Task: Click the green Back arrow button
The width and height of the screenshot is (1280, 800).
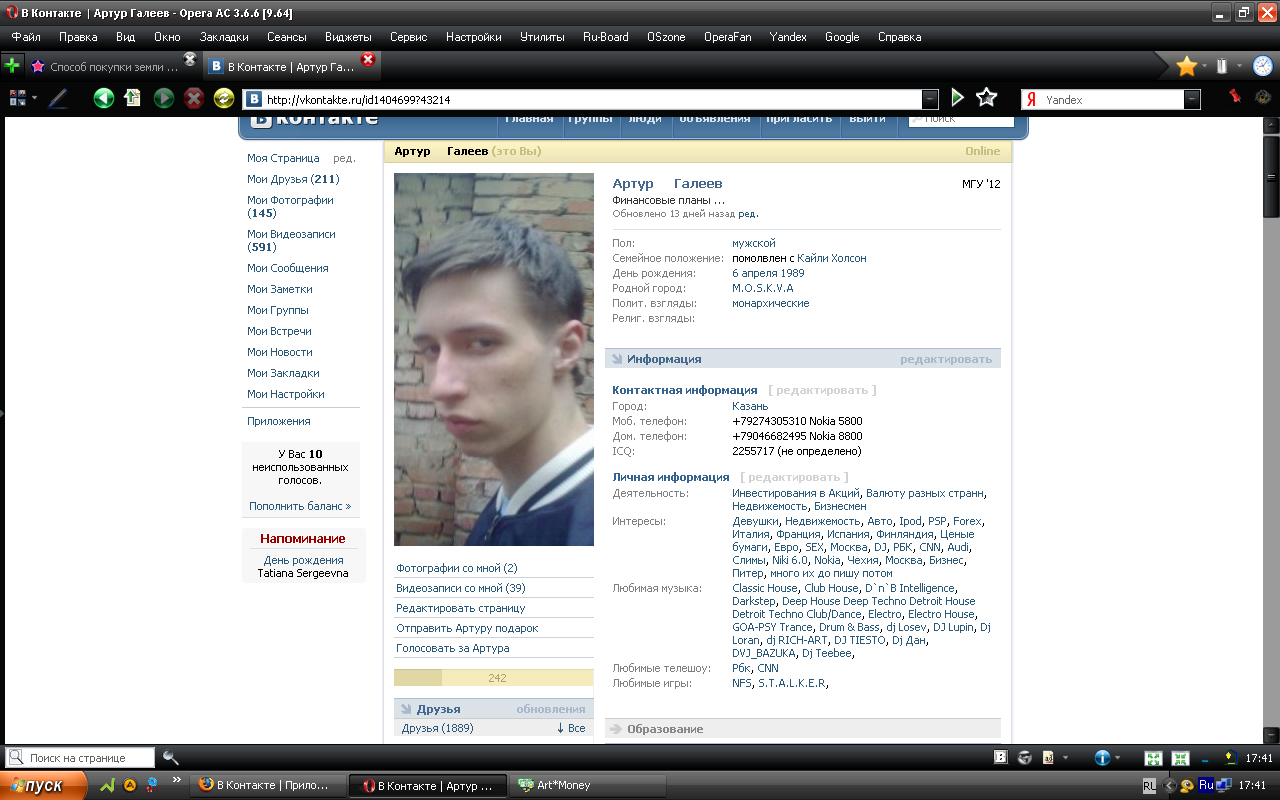Action: (x=103, y=98)
